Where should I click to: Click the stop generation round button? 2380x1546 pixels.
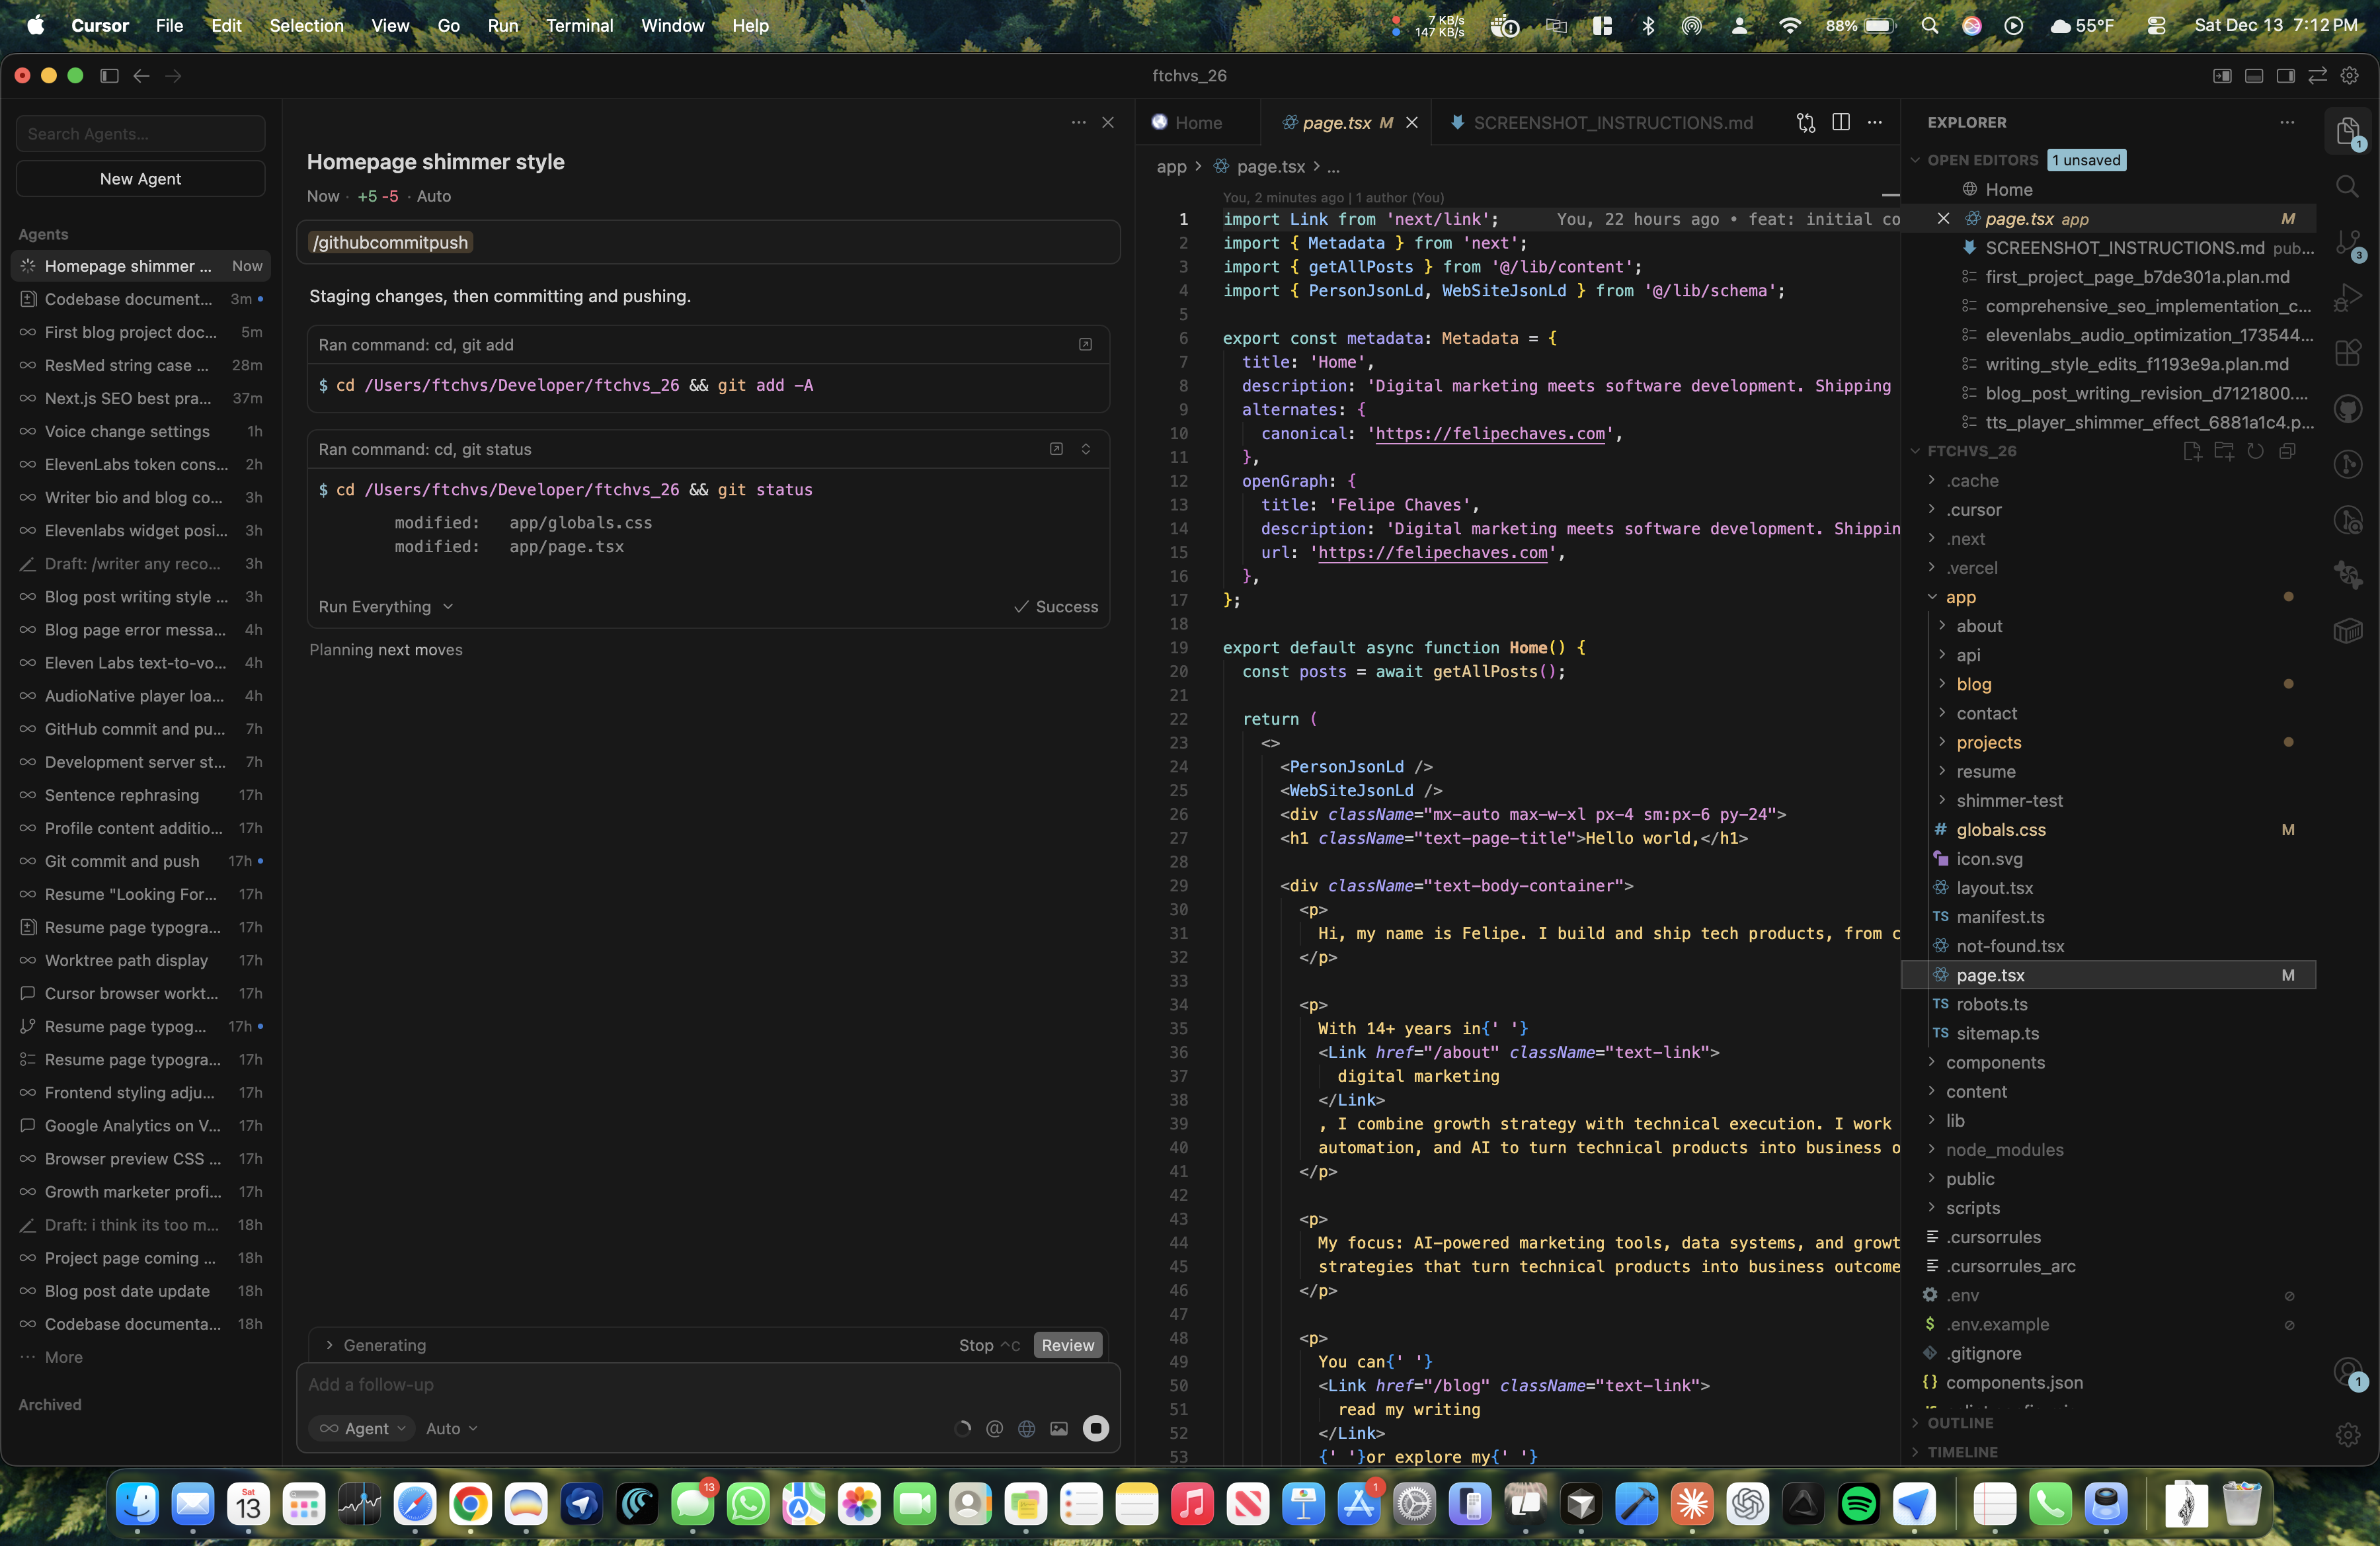[x=1096, y=1428]
